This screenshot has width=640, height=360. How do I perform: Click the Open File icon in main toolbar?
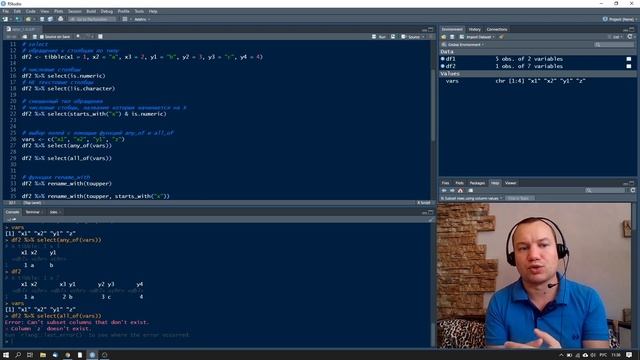pyautogui.click(x=28, y=19)
